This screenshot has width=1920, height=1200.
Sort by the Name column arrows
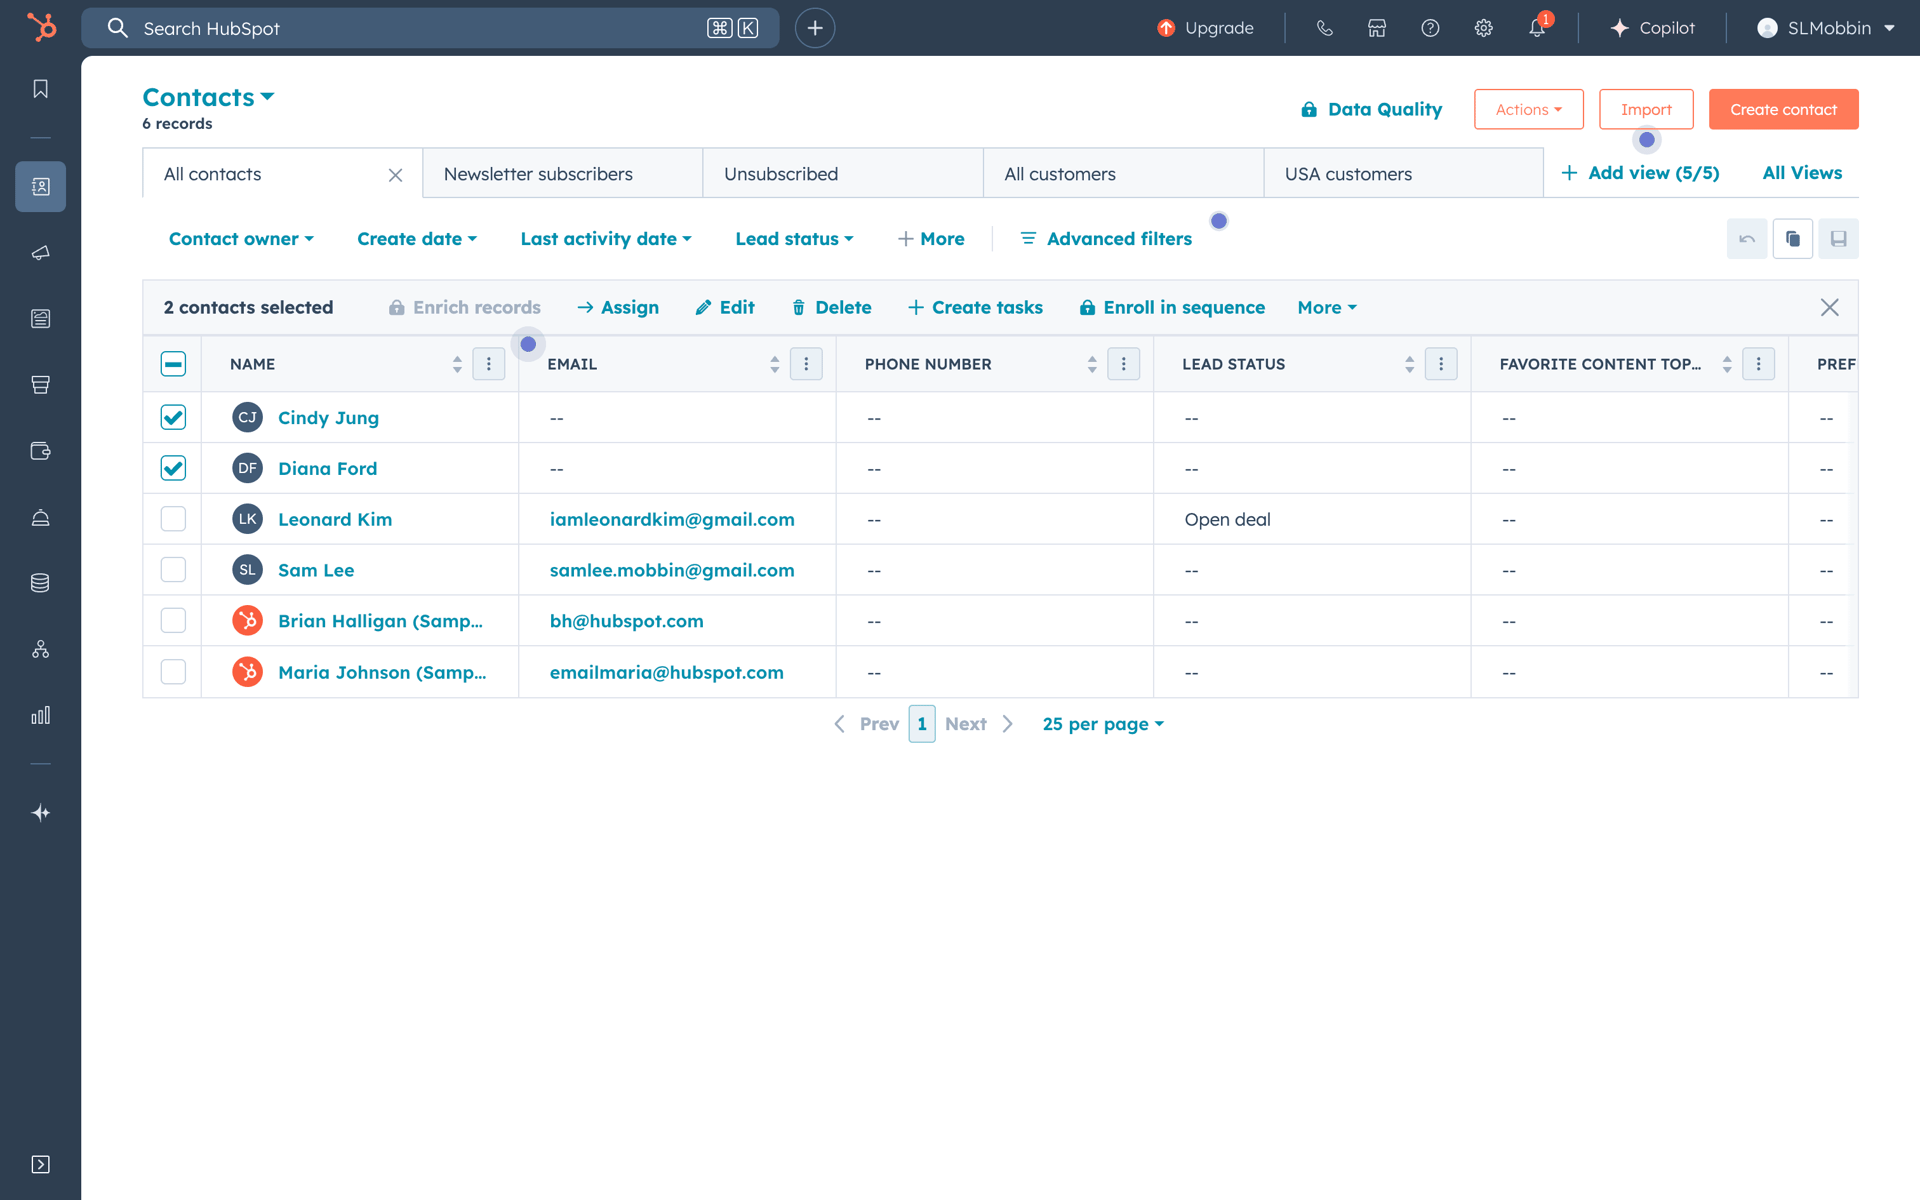(x=457, y=364)
